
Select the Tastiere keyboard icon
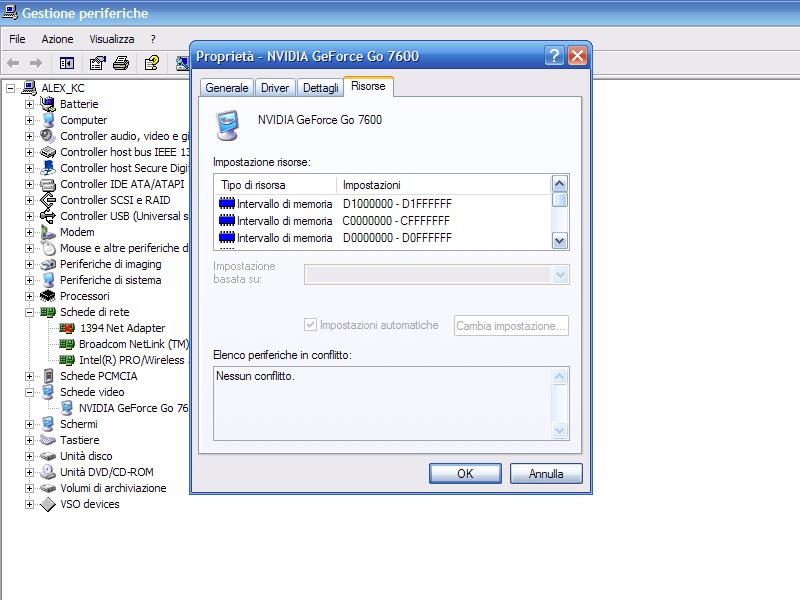48,440
